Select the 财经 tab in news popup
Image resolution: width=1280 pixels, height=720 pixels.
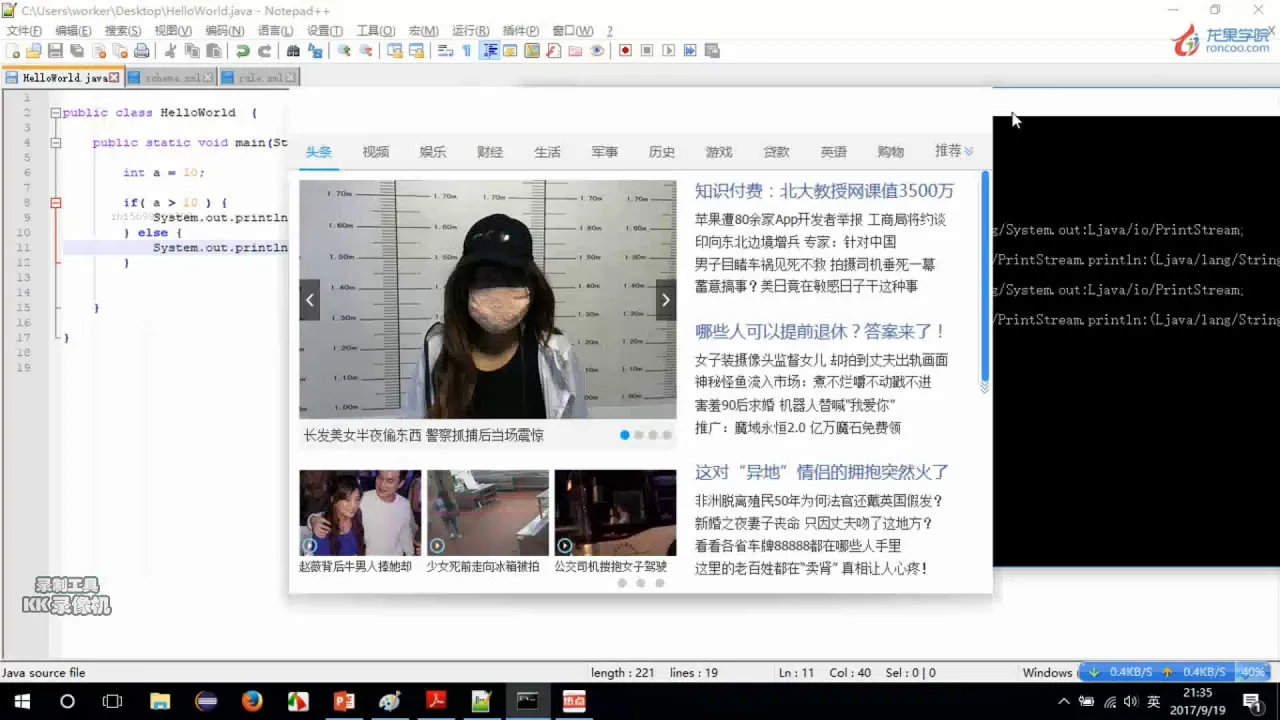click(490, 152)
